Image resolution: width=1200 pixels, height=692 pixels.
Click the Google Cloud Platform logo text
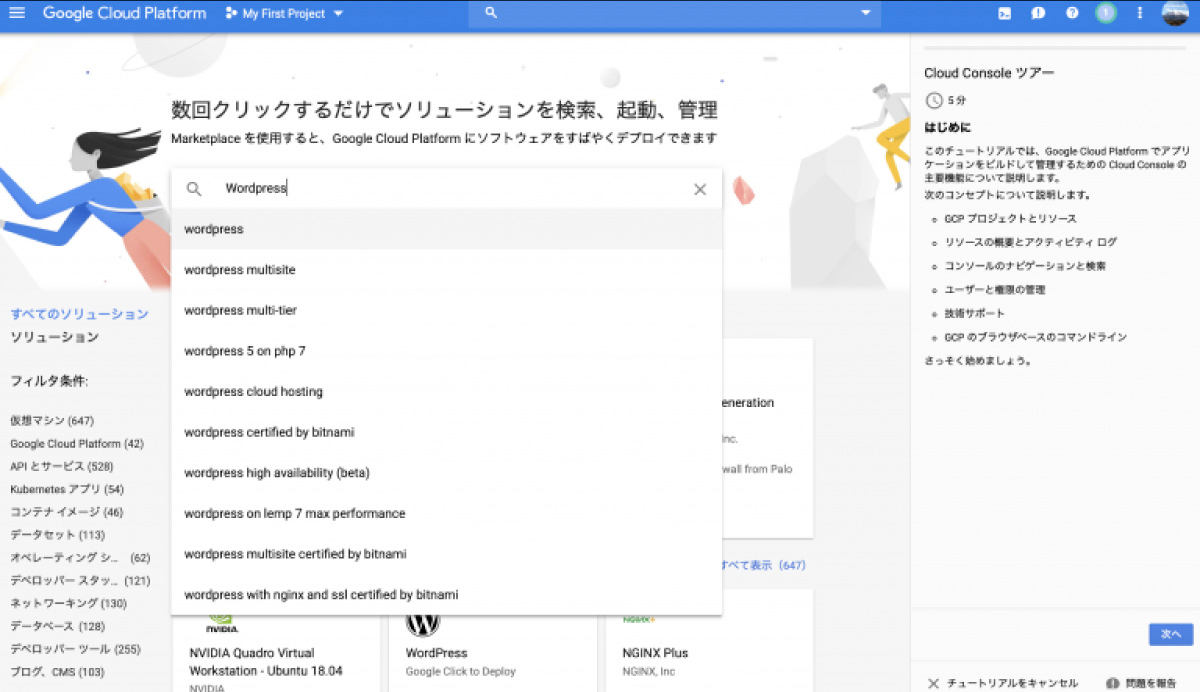point(124,14)
